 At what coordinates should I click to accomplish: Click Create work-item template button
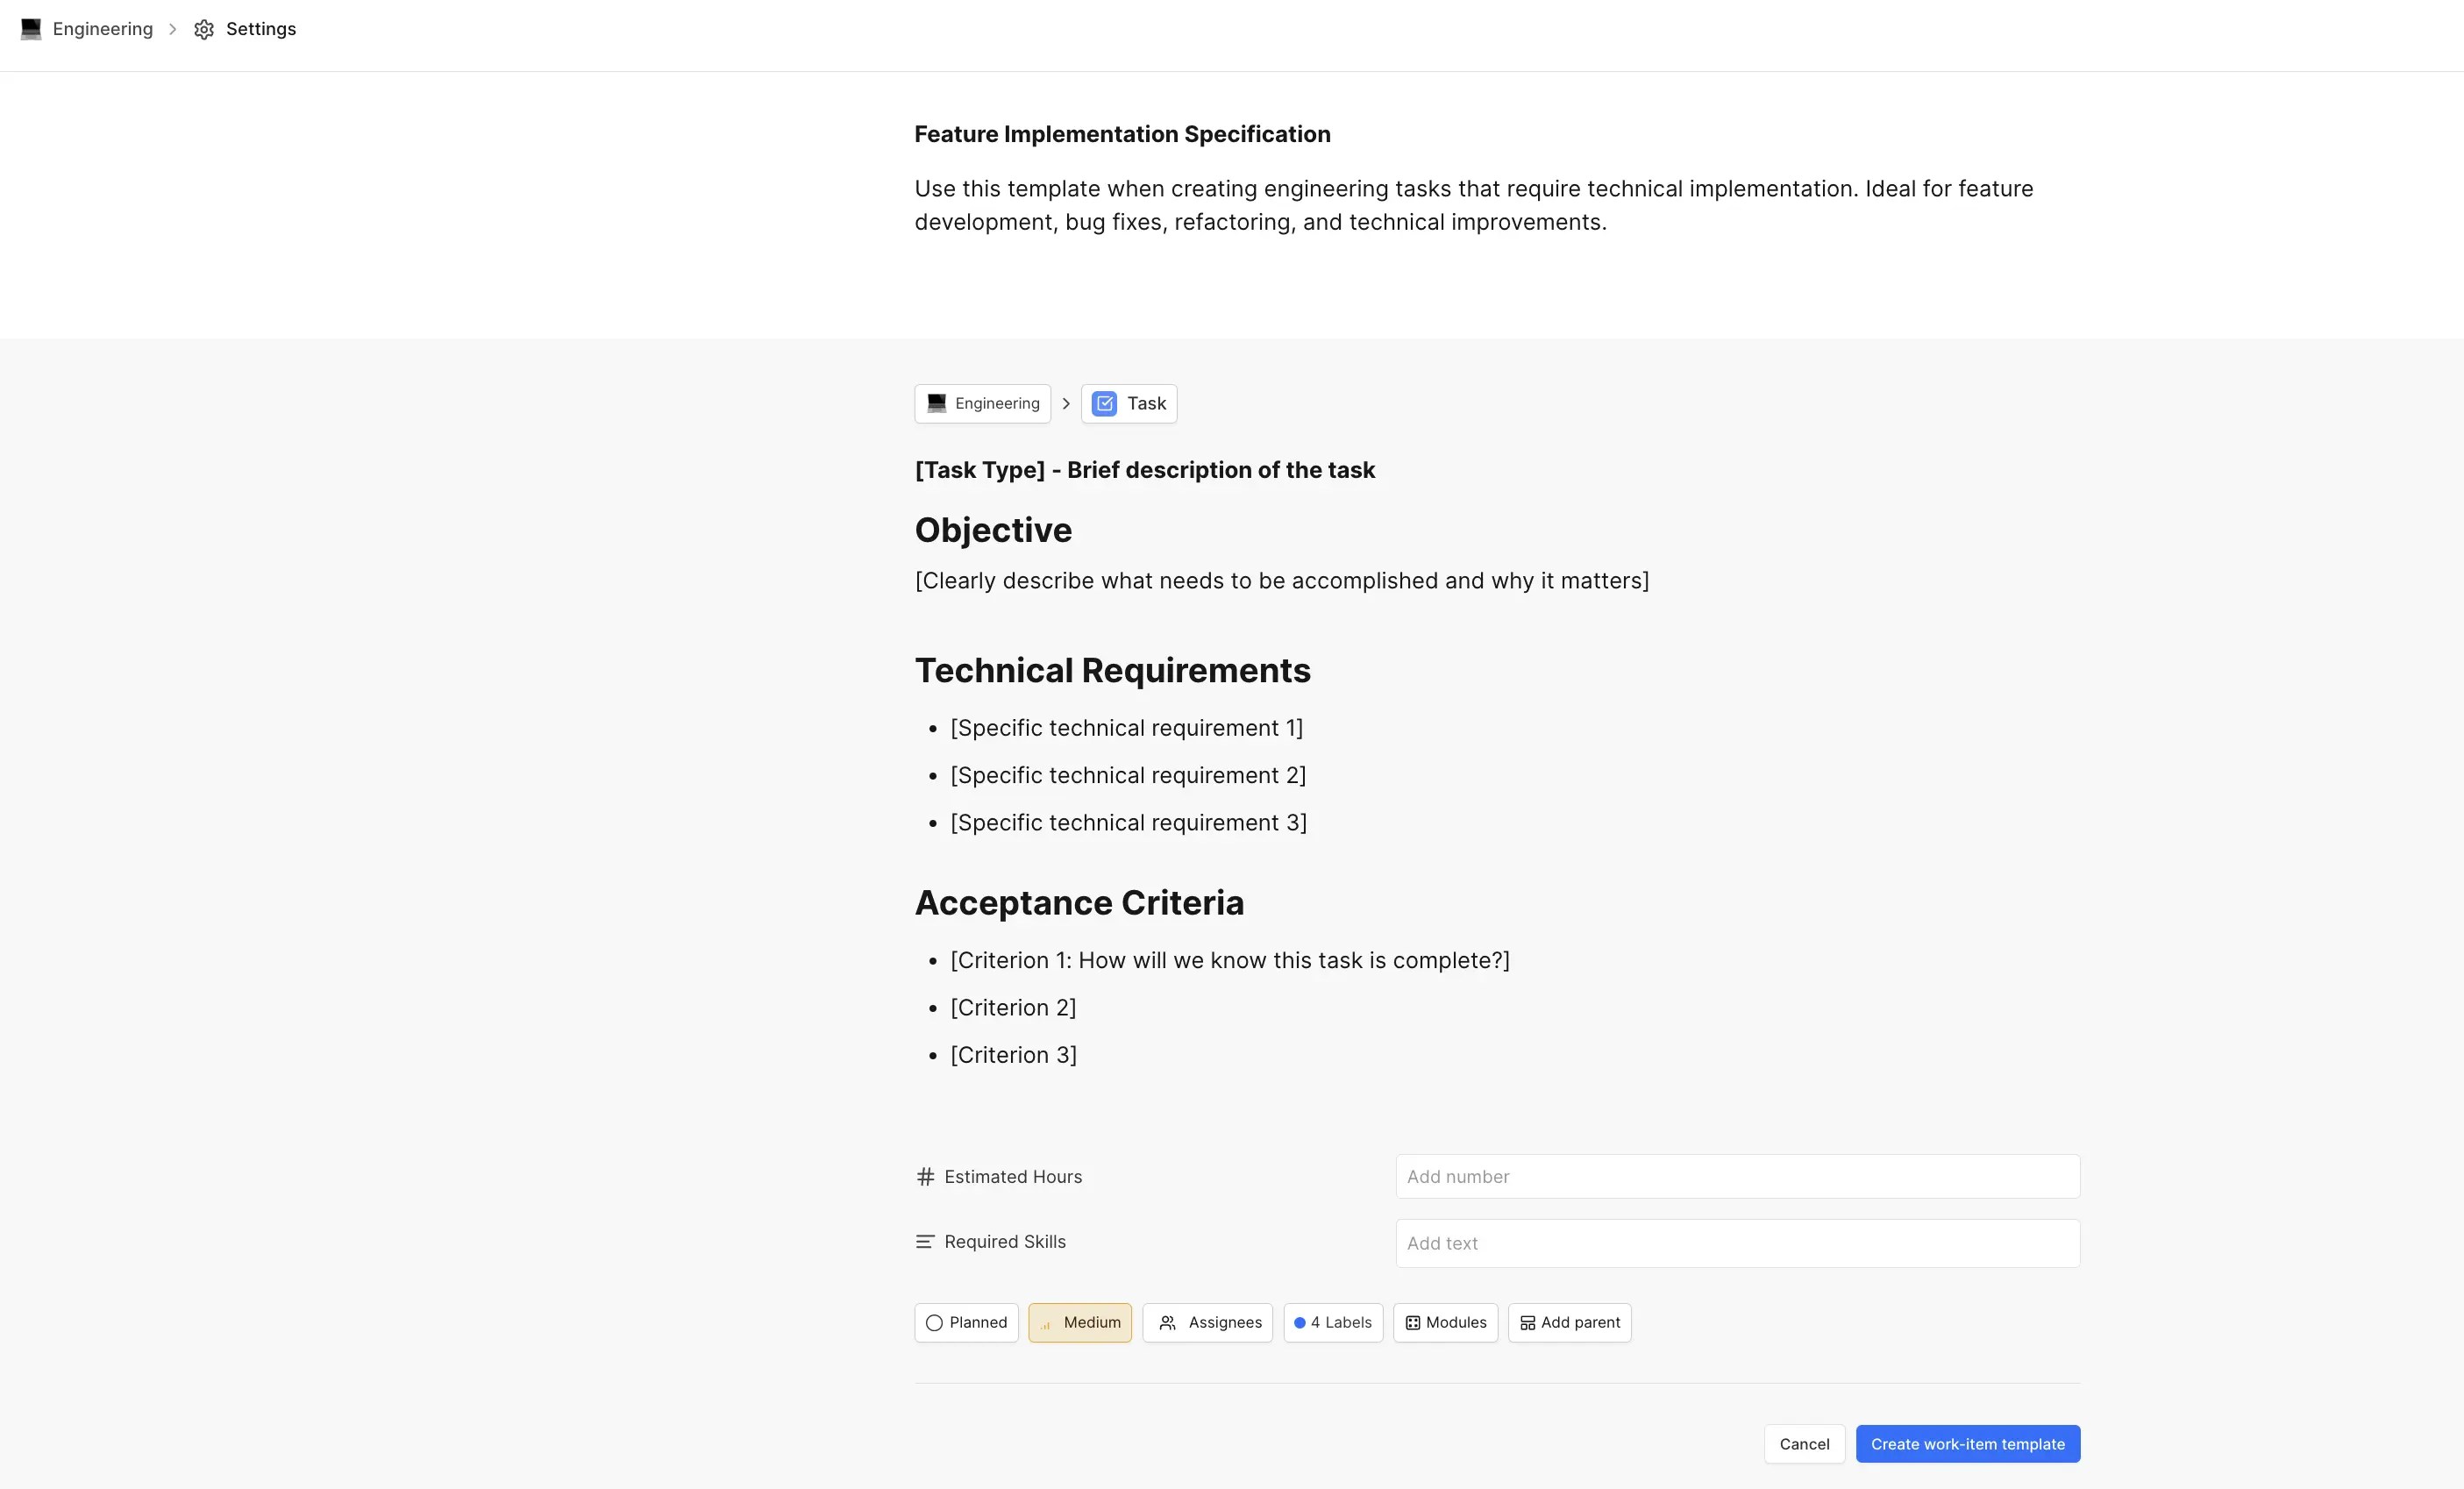click(1967, 1443)
